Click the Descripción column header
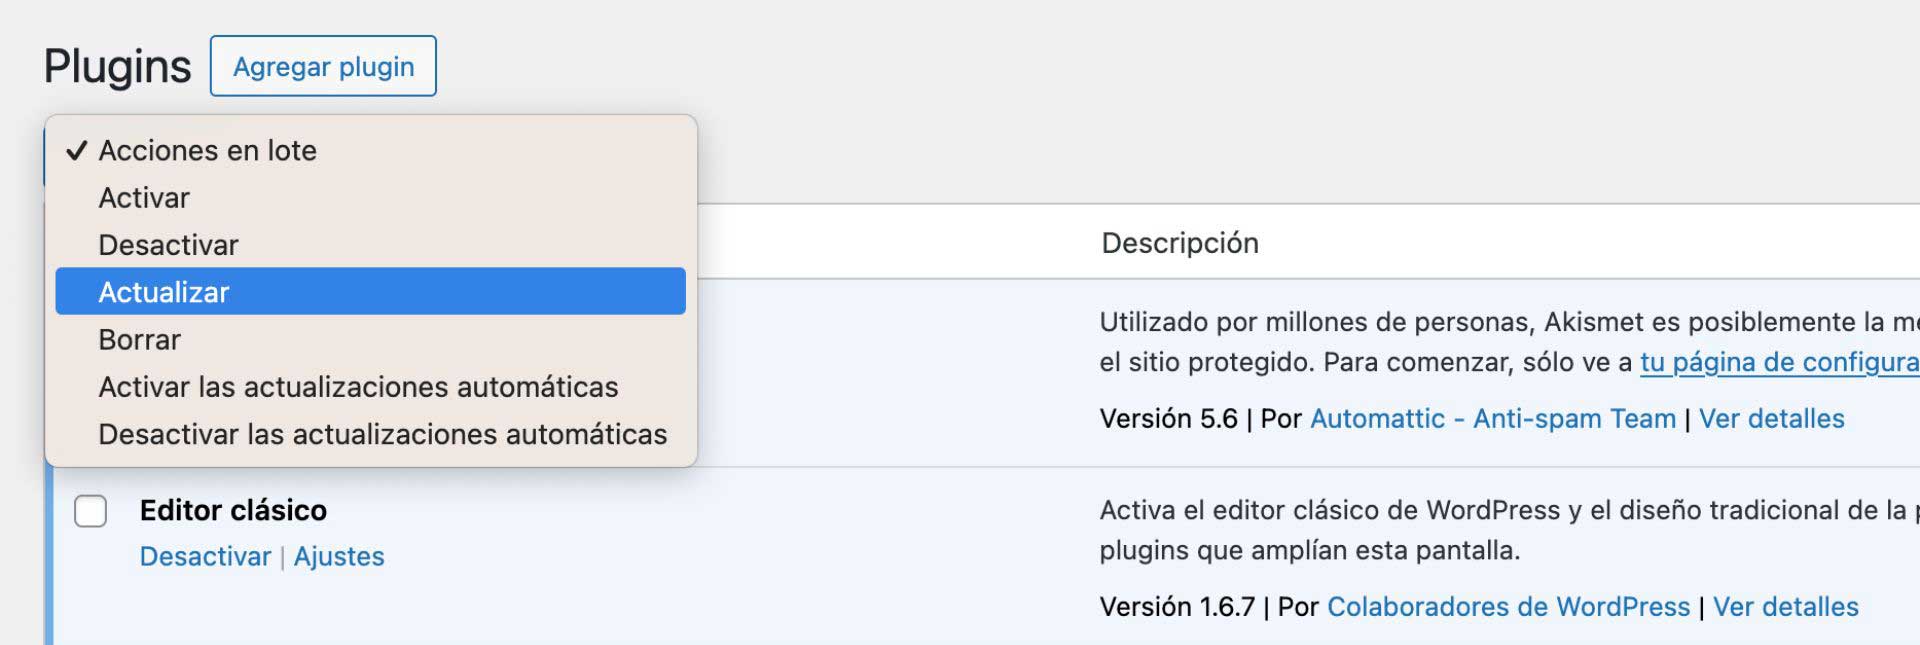This screenshot has height=645, width=1920. click(1180, 243)
